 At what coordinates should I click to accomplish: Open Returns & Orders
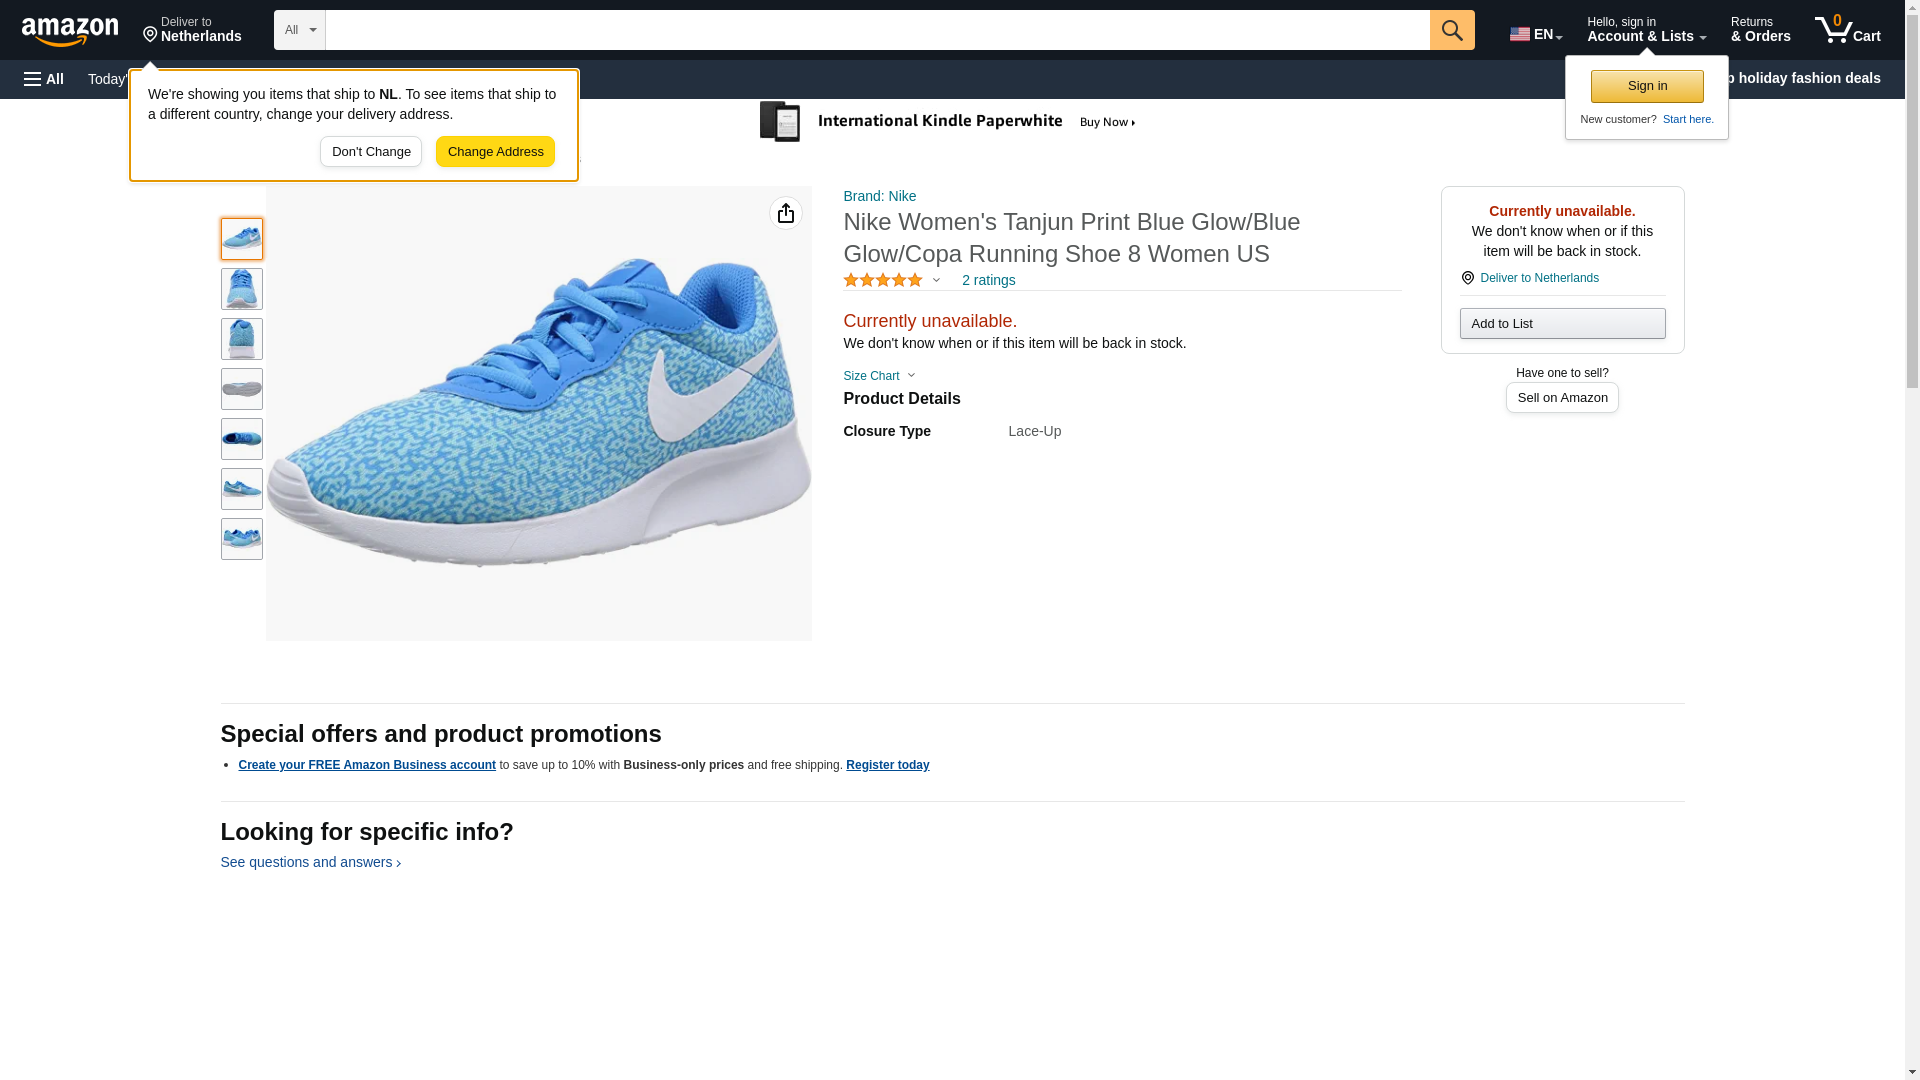point(1760,30)
